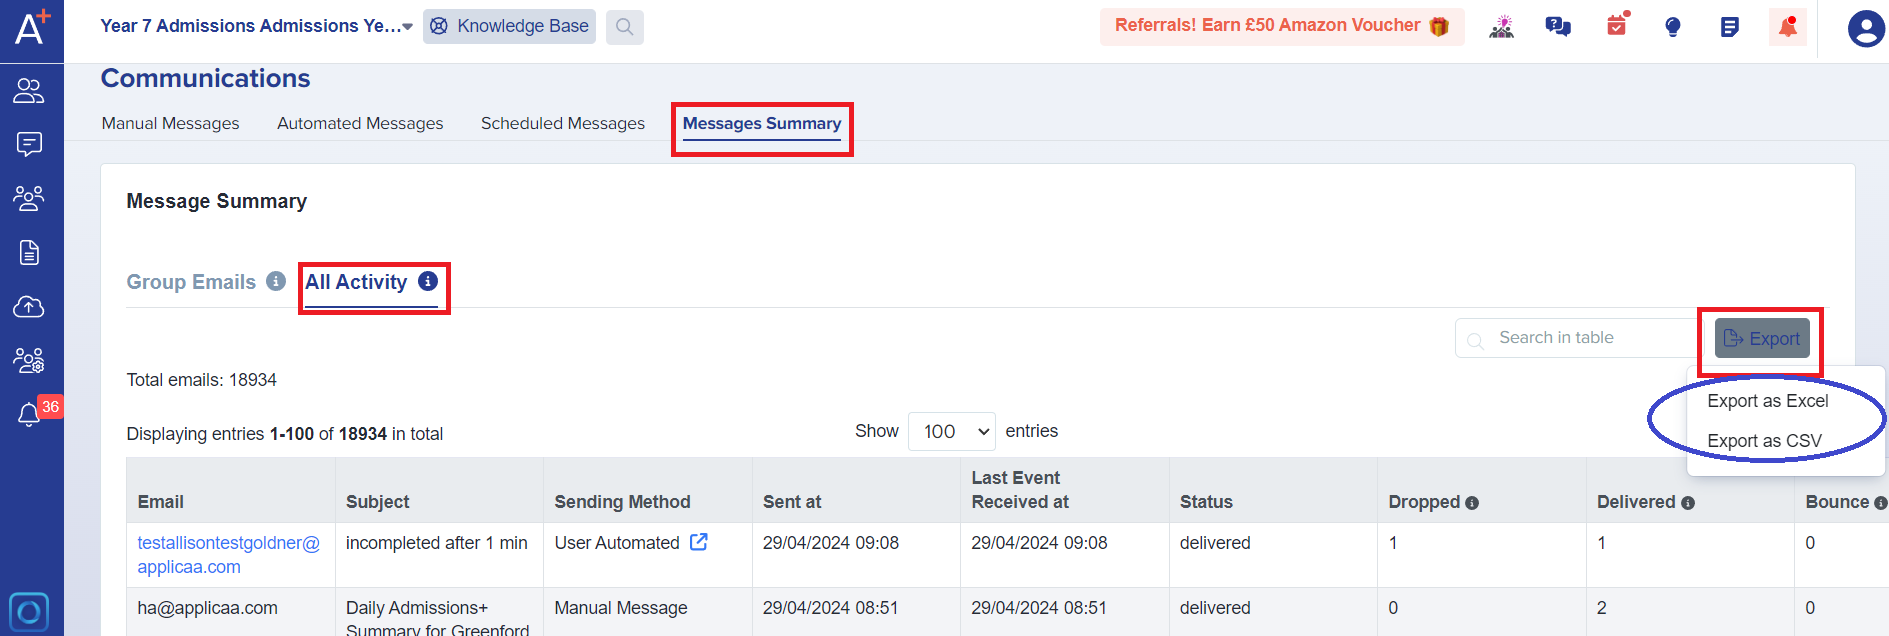Image resolution: width=1889 pixels, height=636 pixels.
Task: Click the Applicaa A+ logo
Action: [32, 28]
